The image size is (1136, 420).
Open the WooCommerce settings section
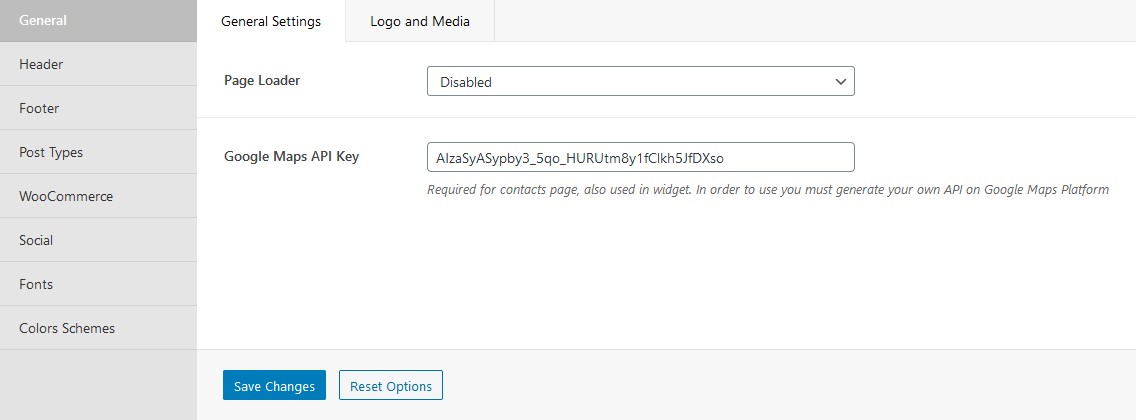coord(98,196)
